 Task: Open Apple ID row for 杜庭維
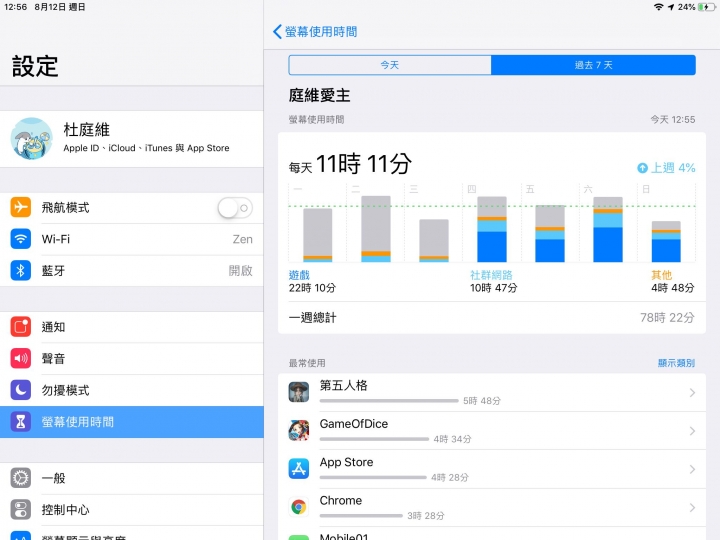click(x=132, y=139)
